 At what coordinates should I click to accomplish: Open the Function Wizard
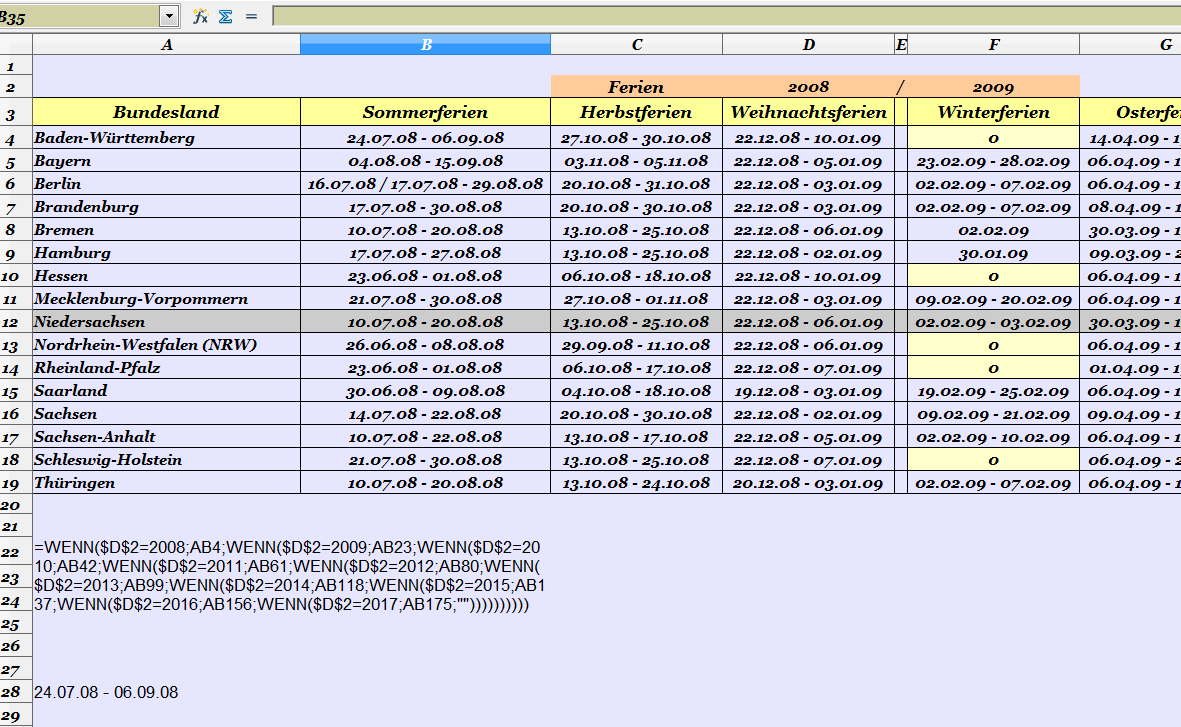click(200, 16)
